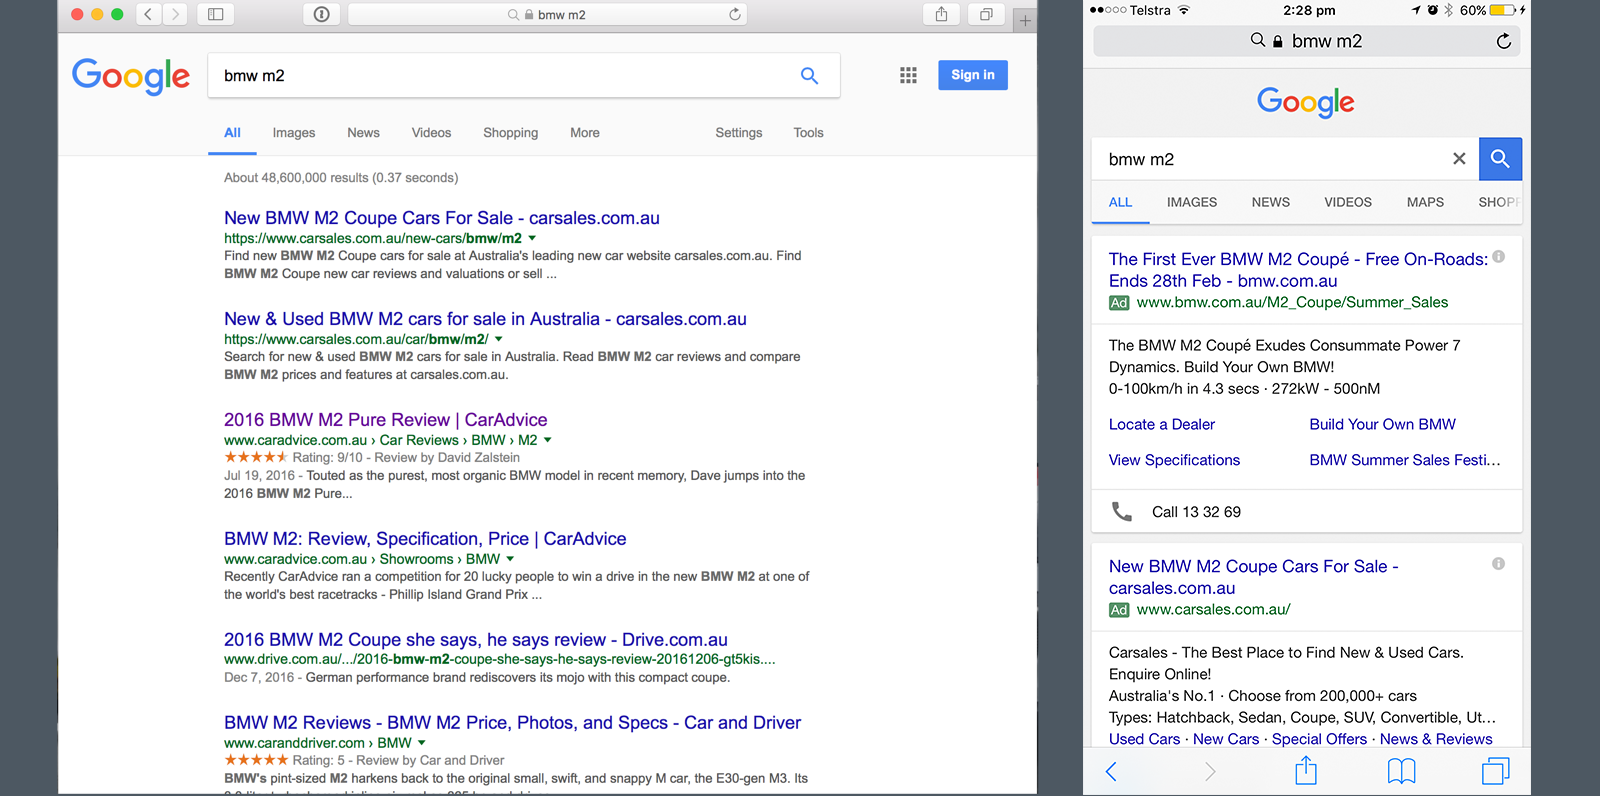Viewport: 1600px width, 796px height.
Task: Open BMW M2: Review, Specification, Price link
Action: pos(425,539)
